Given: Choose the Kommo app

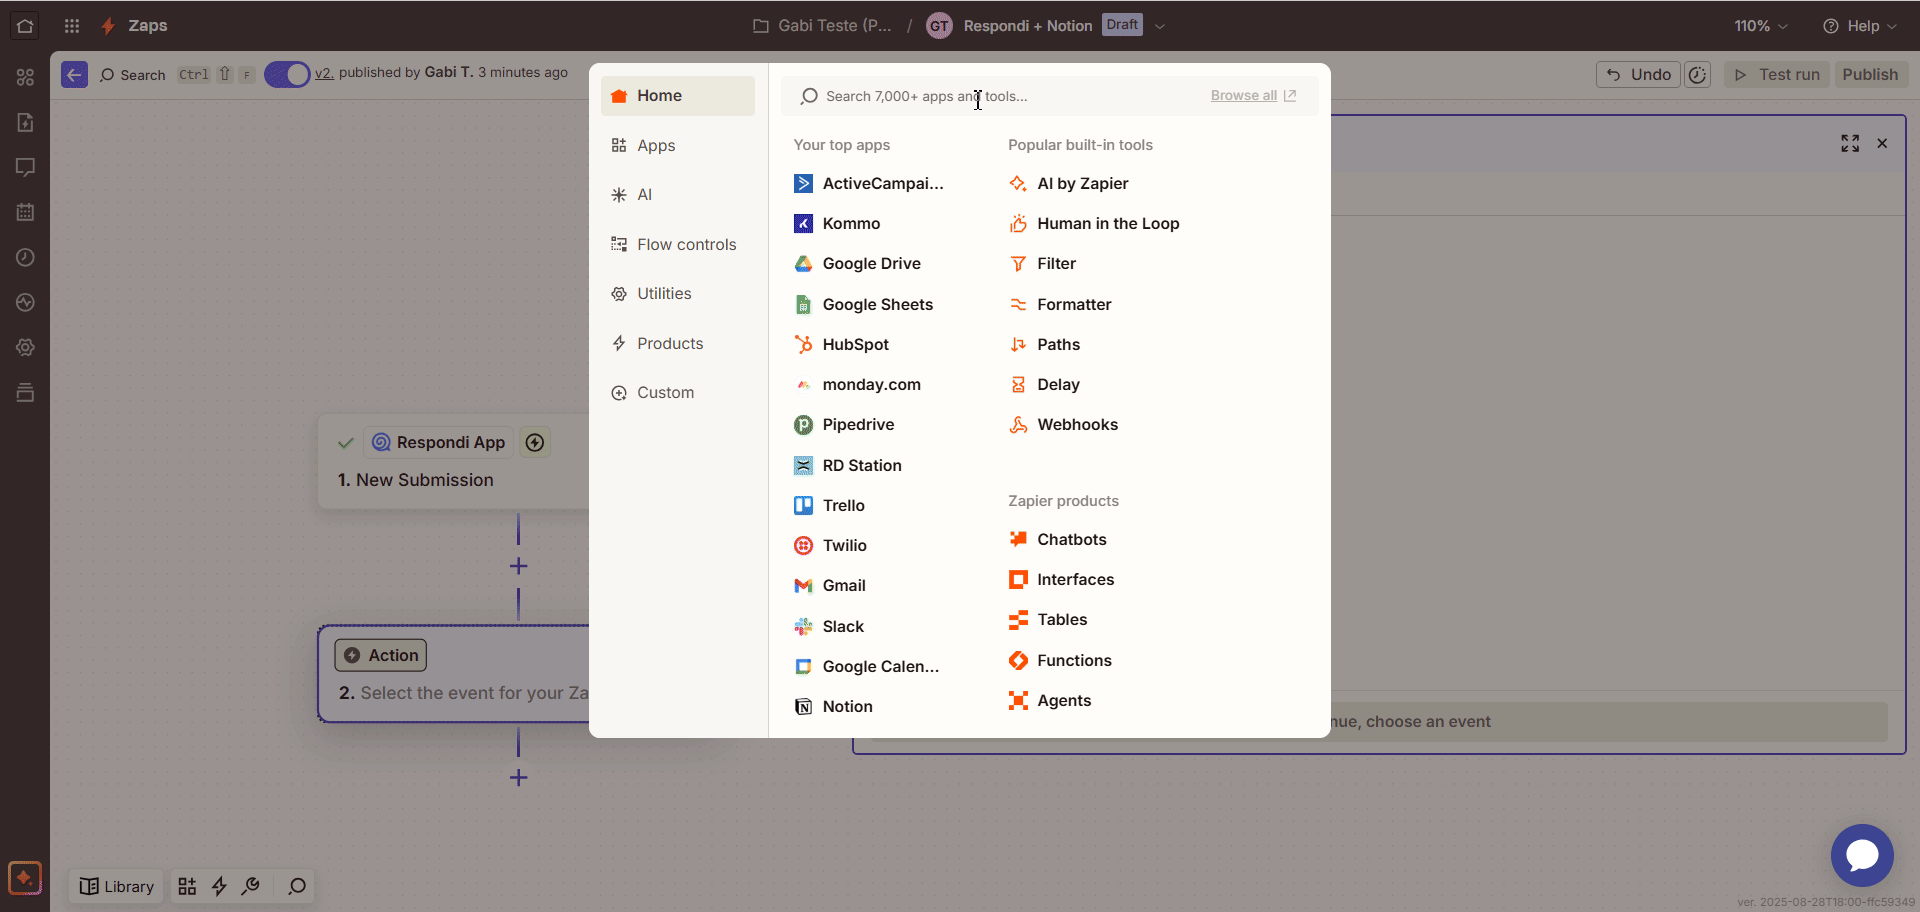Looking at the screenshot, I should 838,224.
